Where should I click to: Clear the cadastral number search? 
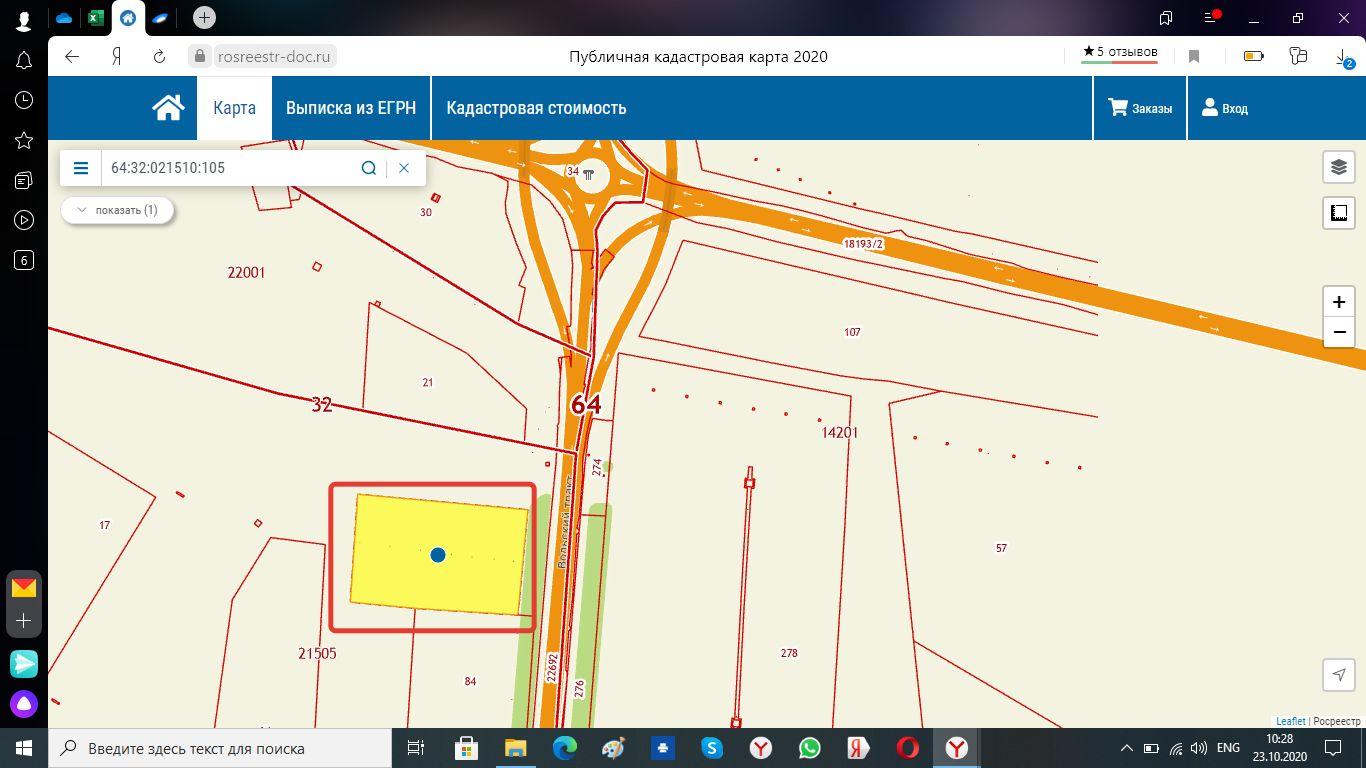tap(404, 168)
